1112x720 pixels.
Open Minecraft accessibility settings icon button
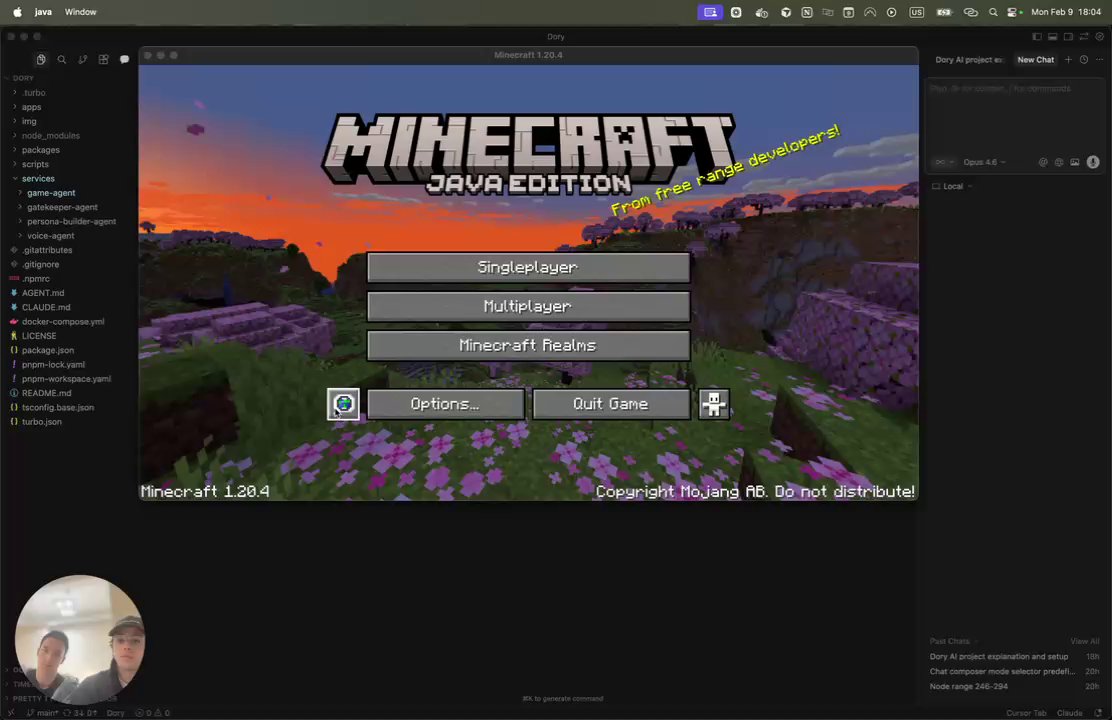click(x=714, y=404)
